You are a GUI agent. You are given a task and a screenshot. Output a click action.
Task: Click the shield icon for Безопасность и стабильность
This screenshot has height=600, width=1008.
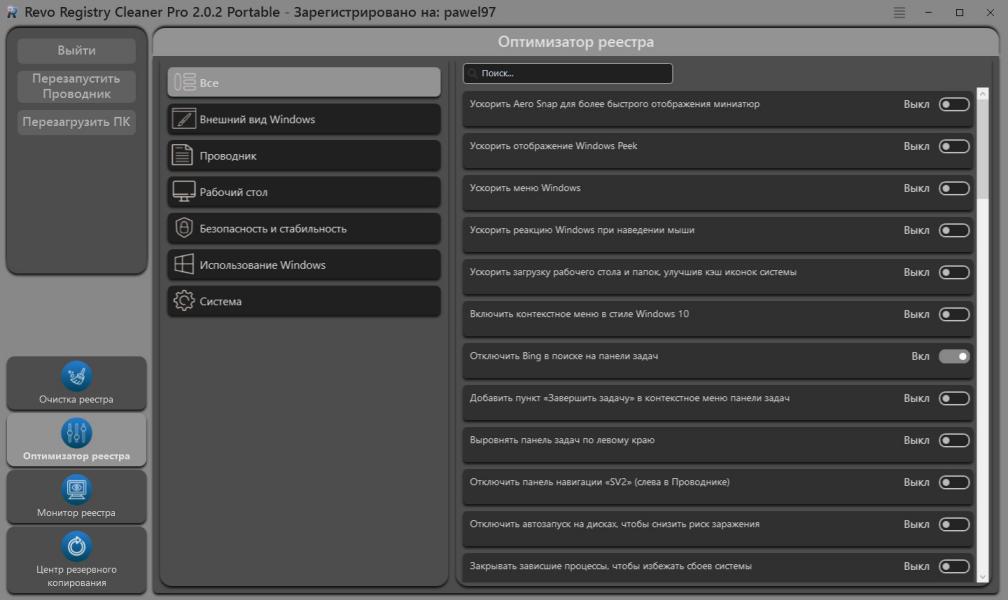[x=183, y=229]
